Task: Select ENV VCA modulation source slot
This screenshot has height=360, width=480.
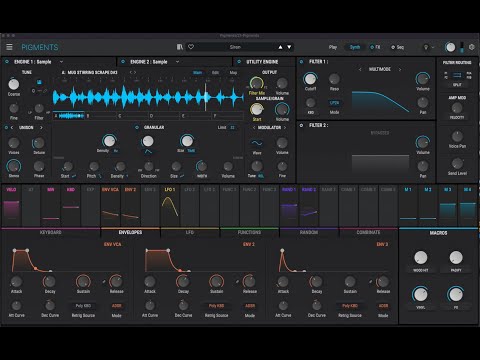Action: (110, 206)
